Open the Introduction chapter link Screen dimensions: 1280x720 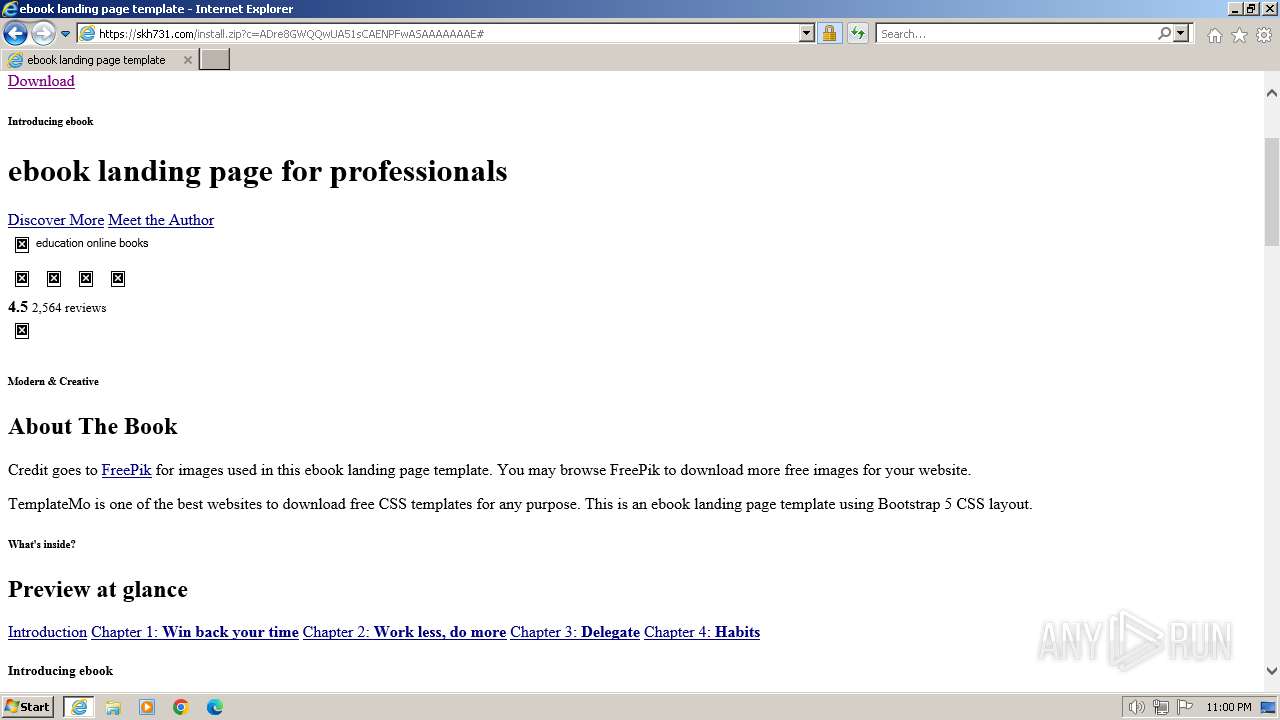click(x=47, y=632)
